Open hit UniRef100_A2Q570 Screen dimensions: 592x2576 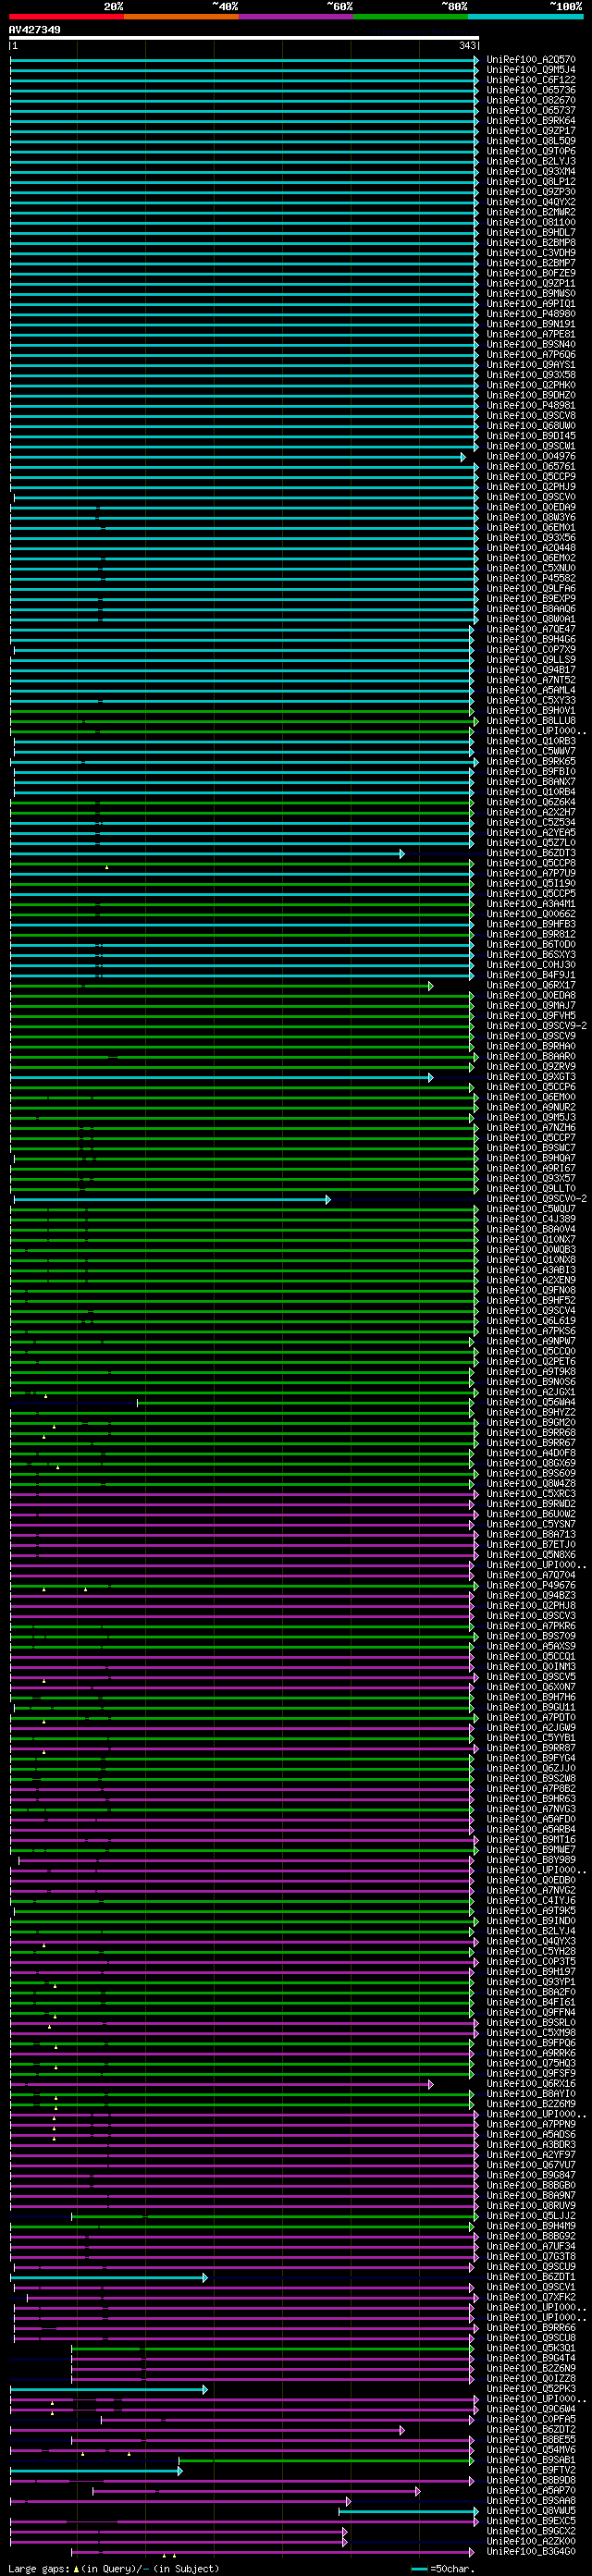[x=530, y=60]
